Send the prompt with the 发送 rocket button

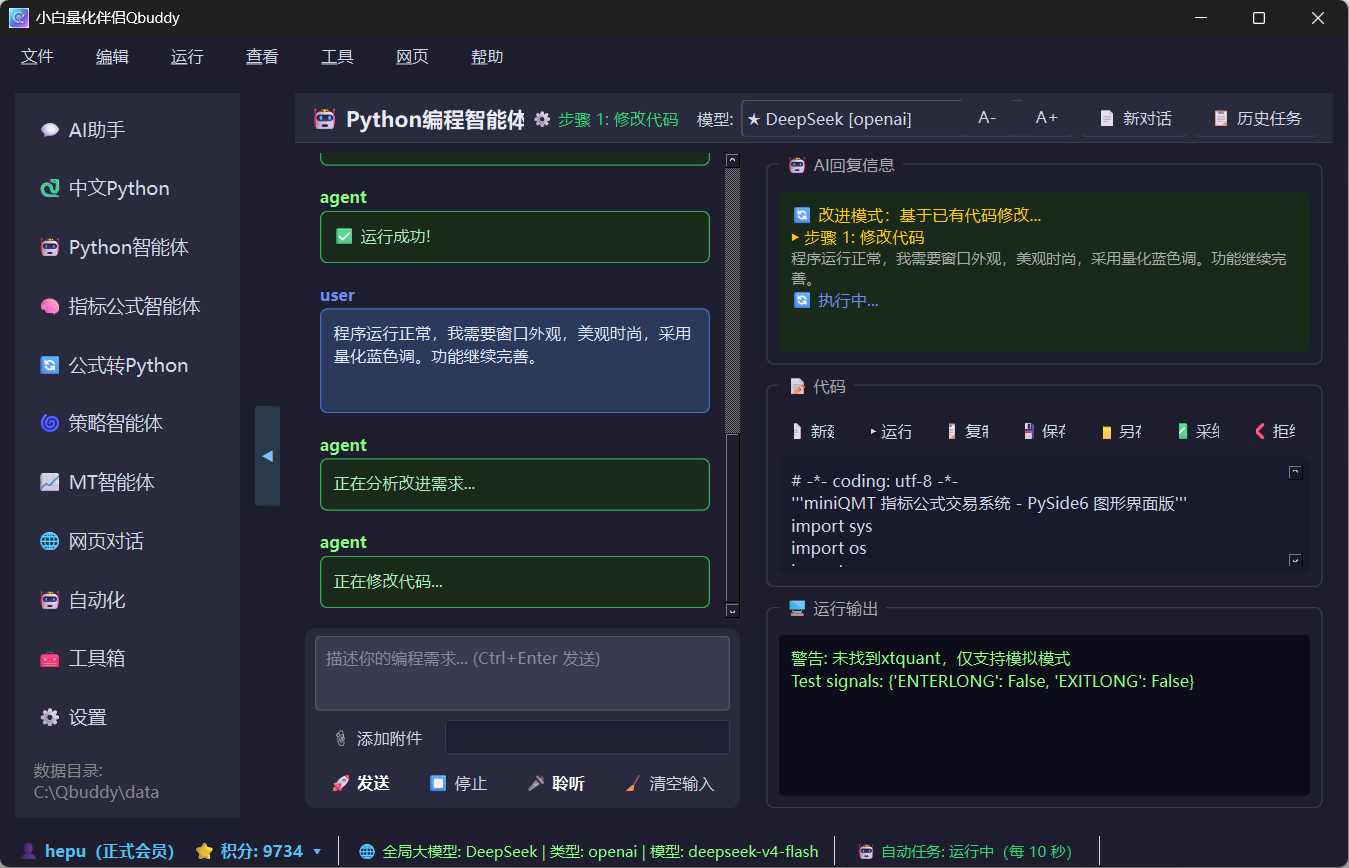click(361, 783)
